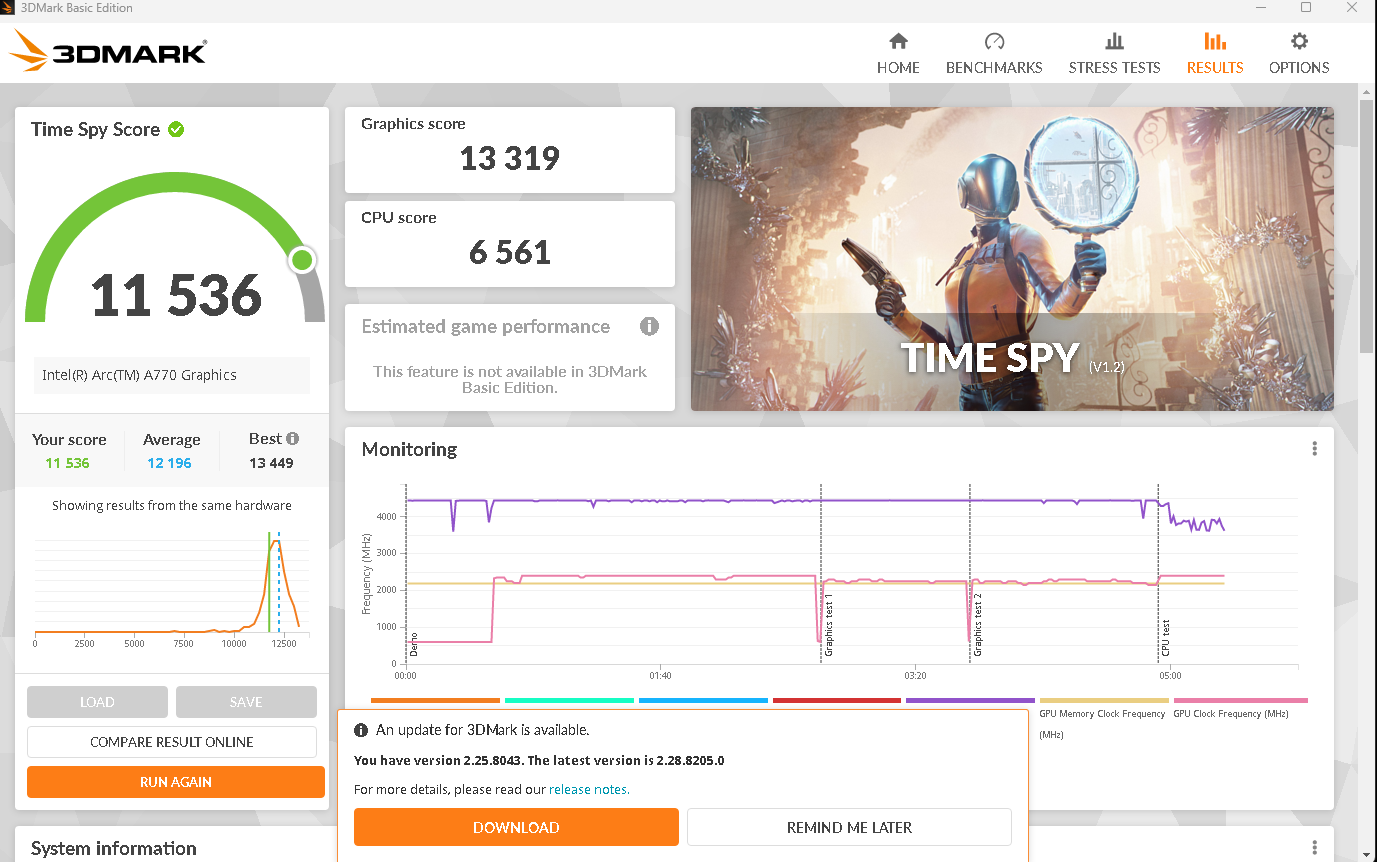Click the version 2.25.8043 update message
Image resolution: width=1377 pixels, height=862 pixels.
click(539, 760)
